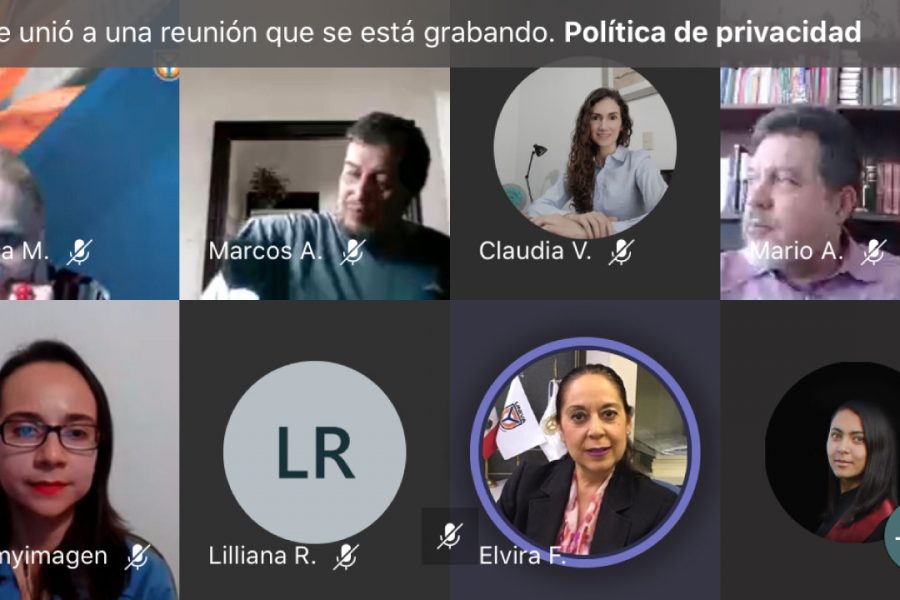Click Marcos A.'s video tile
This screenshot has height=600, width=900.
pos(315,183)
